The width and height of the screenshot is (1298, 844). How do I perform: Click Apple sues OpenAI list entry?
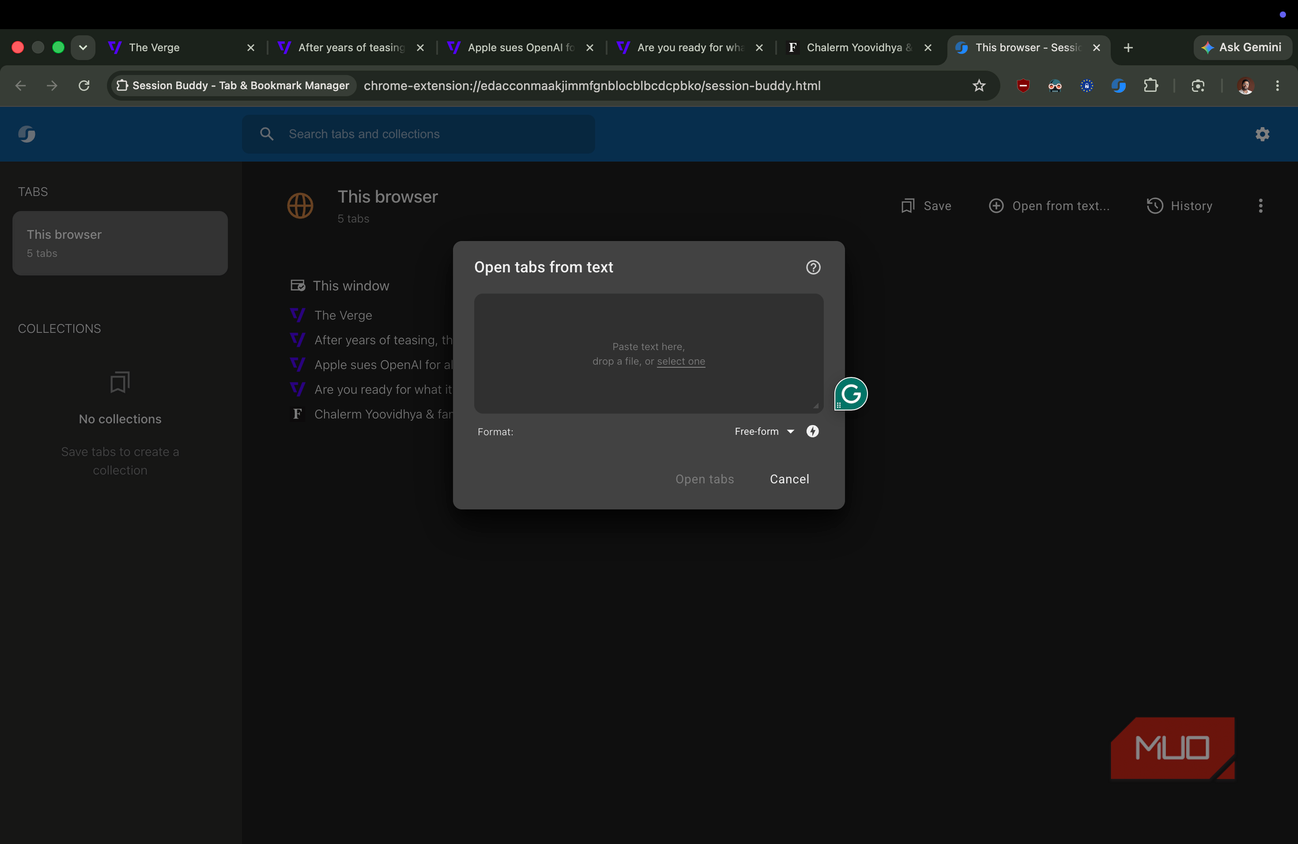tap(383, 365)
